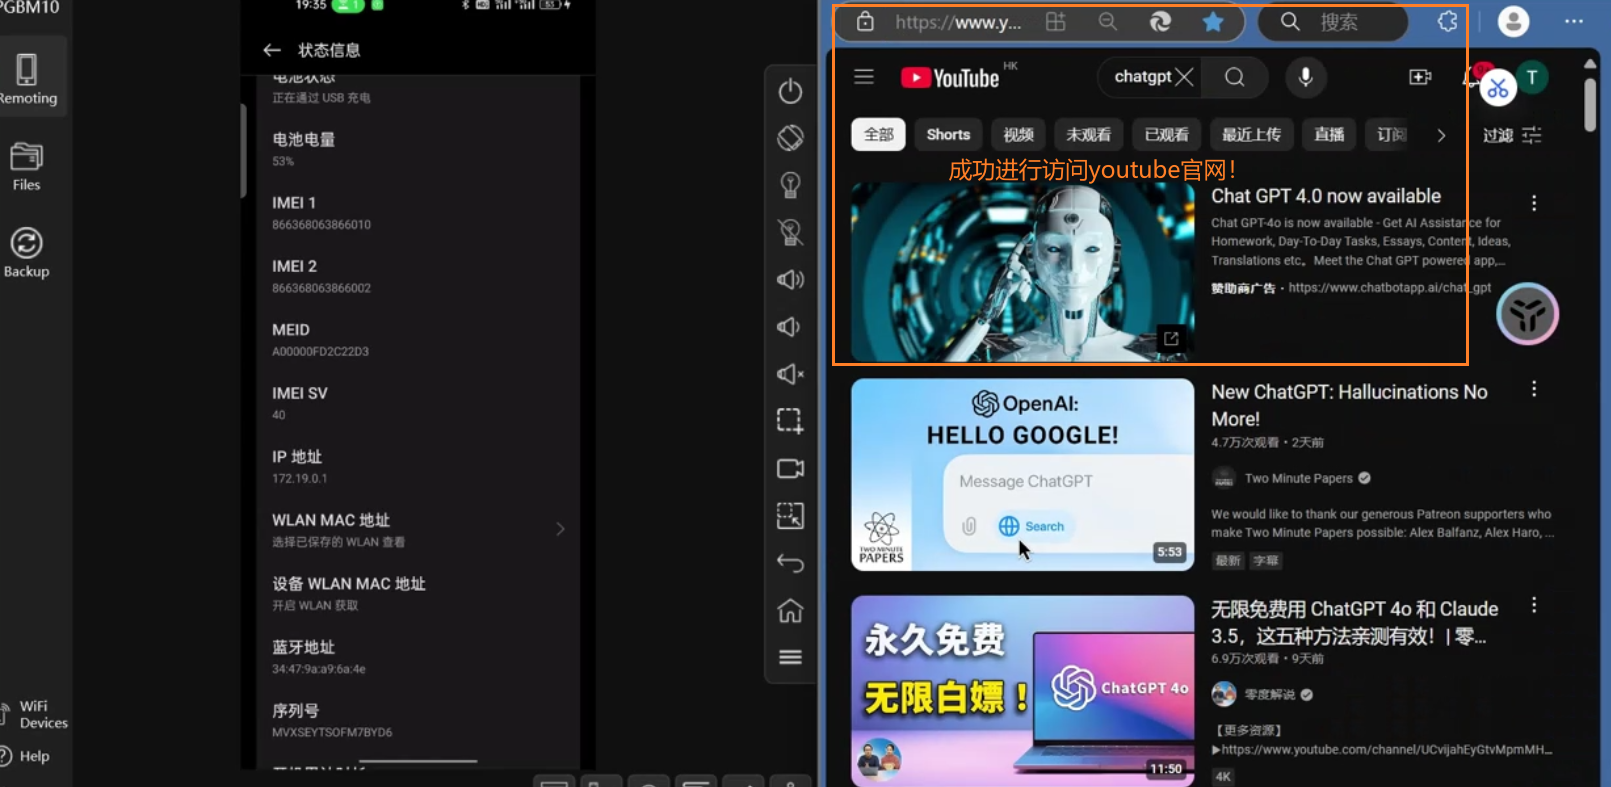Toggle fullscreen expand icon in device toolbar
This screenshot has width=1611, height=787.
790,516
